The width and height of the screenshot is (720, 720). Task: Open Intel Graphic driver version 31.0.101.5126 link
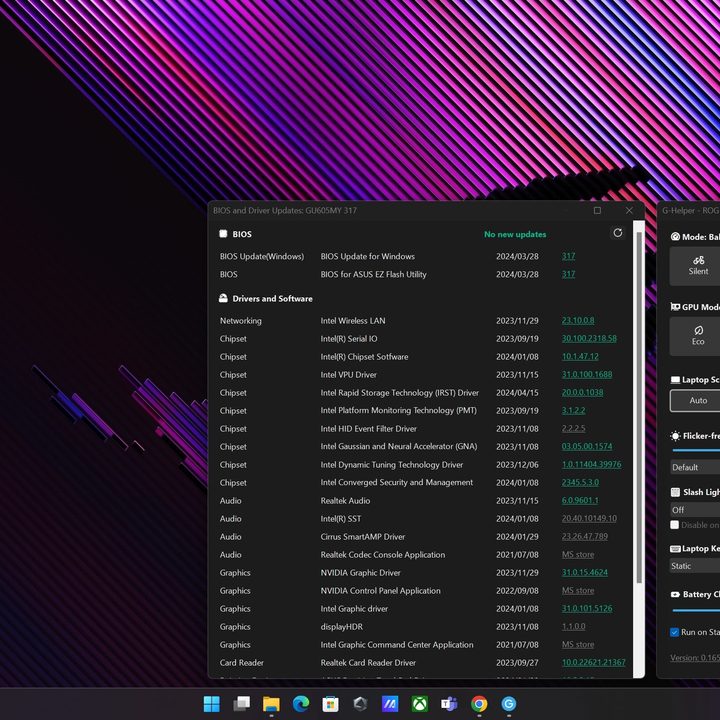(587, 608)
